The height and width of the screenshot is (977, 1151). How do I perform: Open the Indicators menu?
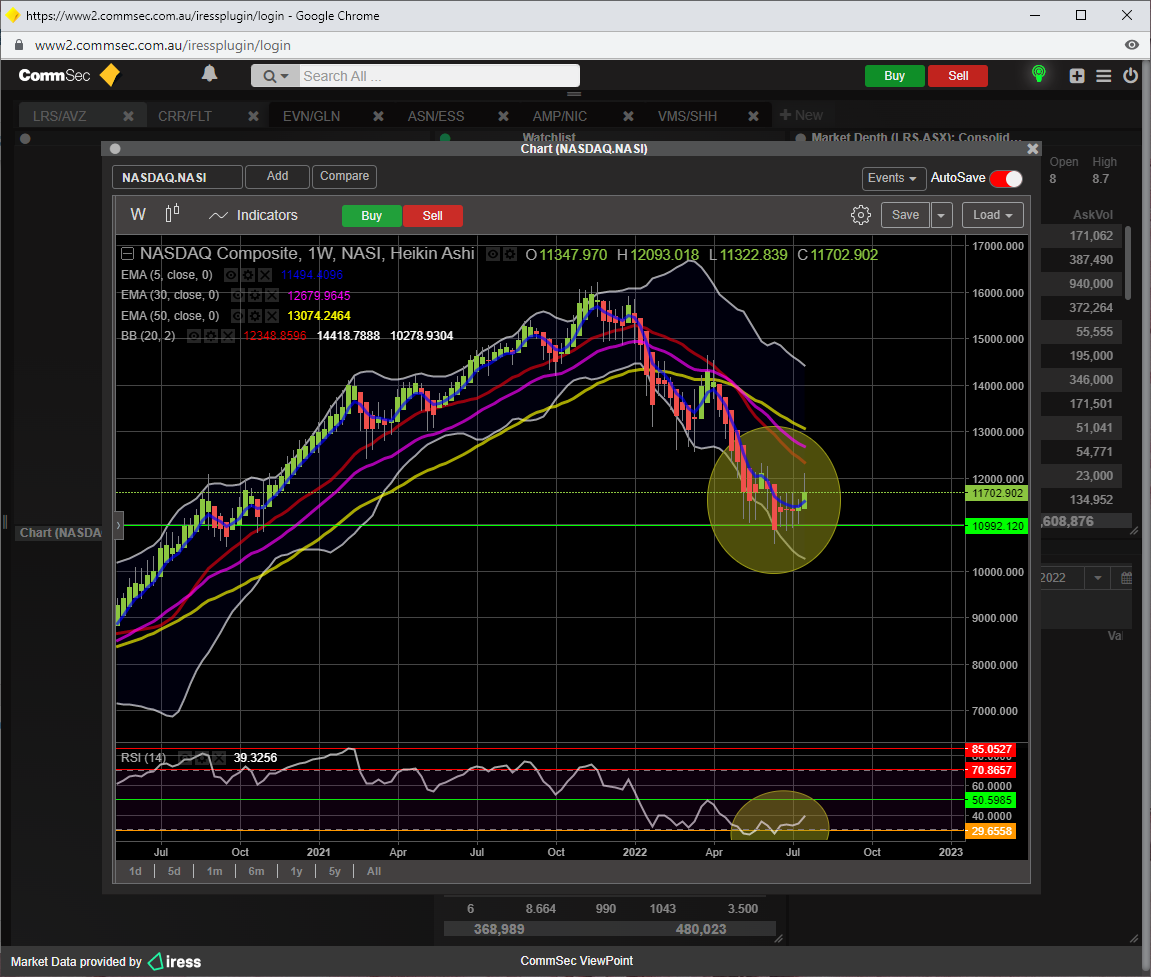coord(253,215)
